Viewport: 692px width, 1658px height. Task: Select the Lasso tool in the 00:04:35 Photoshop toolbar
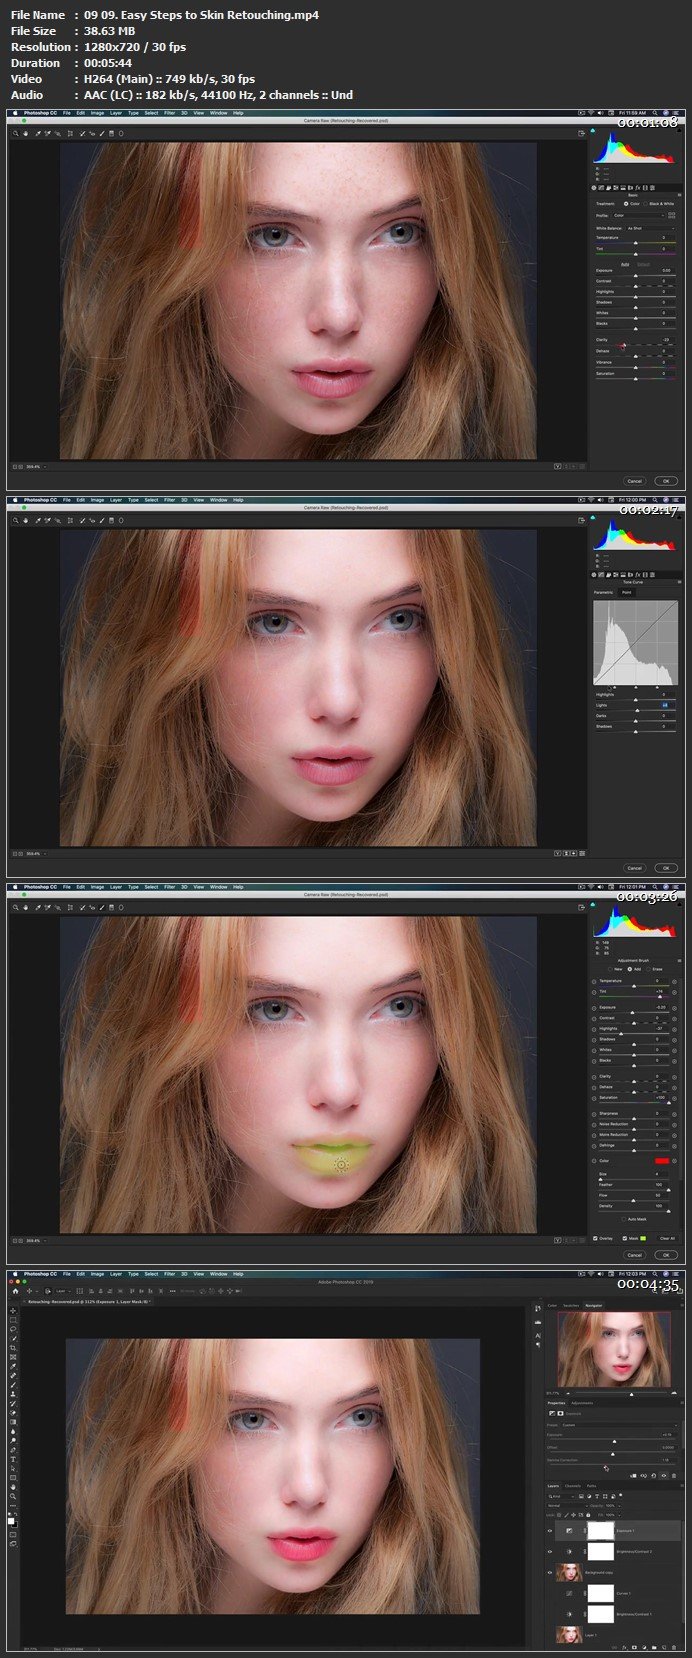pos(13,1329)
